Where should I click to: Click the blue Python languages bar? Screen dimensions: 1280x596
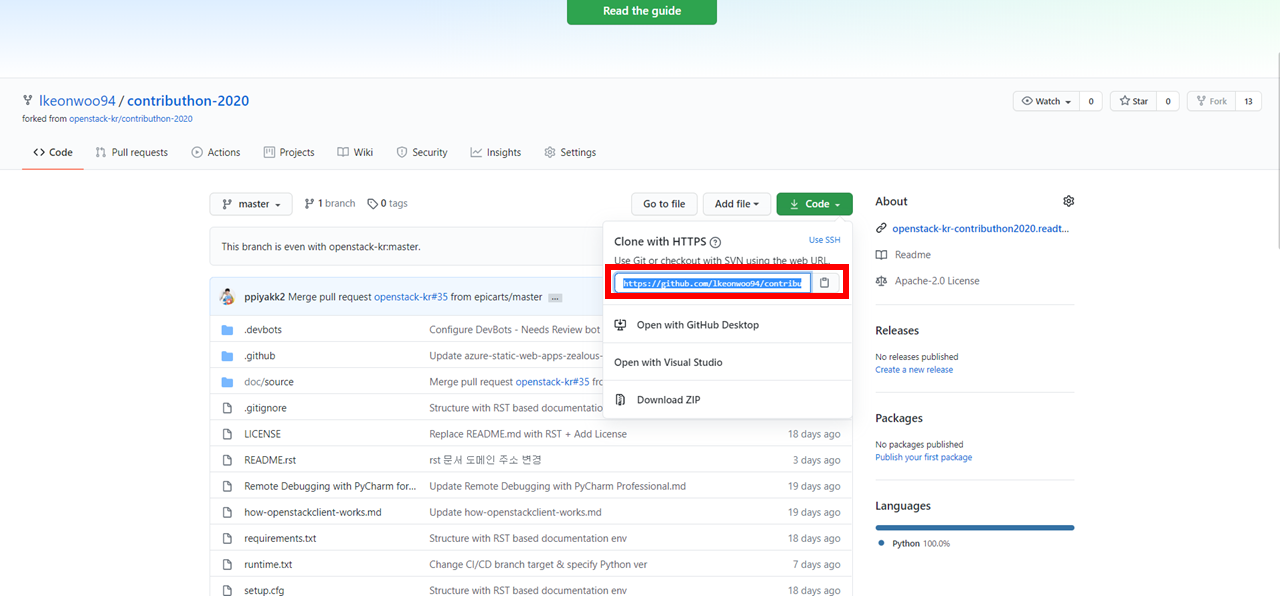[x=975, y=527]
